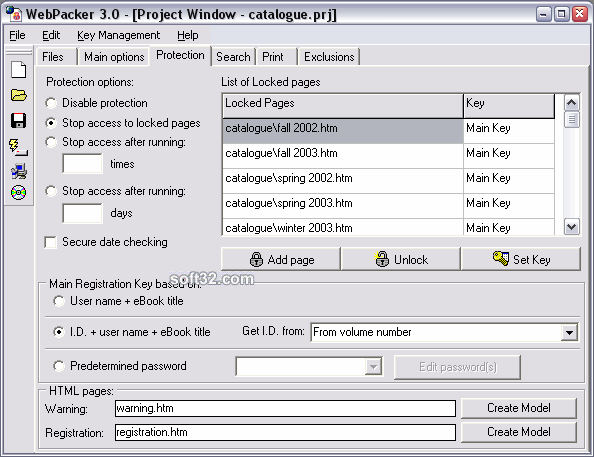
Task: Select catalogue\winter 2003.htm row
Action: (343, 227)
